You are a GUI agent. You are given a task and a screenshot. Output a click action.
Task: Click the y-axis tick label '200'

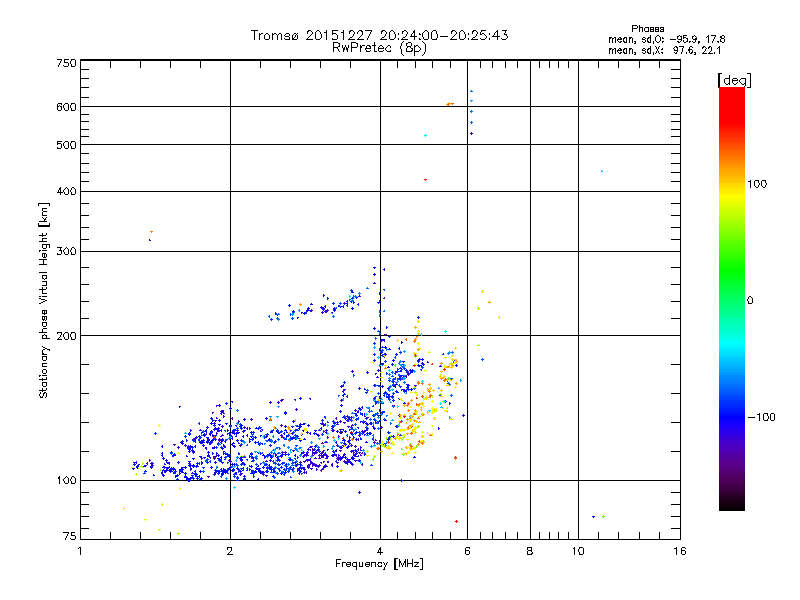(x=66, y=336)
